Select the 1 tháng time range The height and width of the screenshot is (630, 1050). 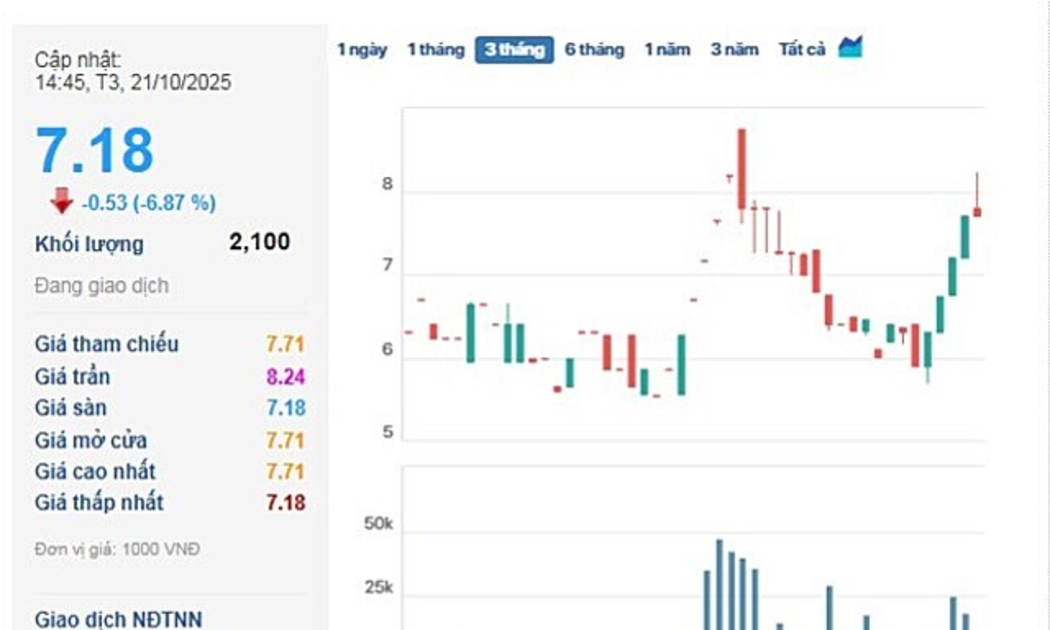[435, 49]
